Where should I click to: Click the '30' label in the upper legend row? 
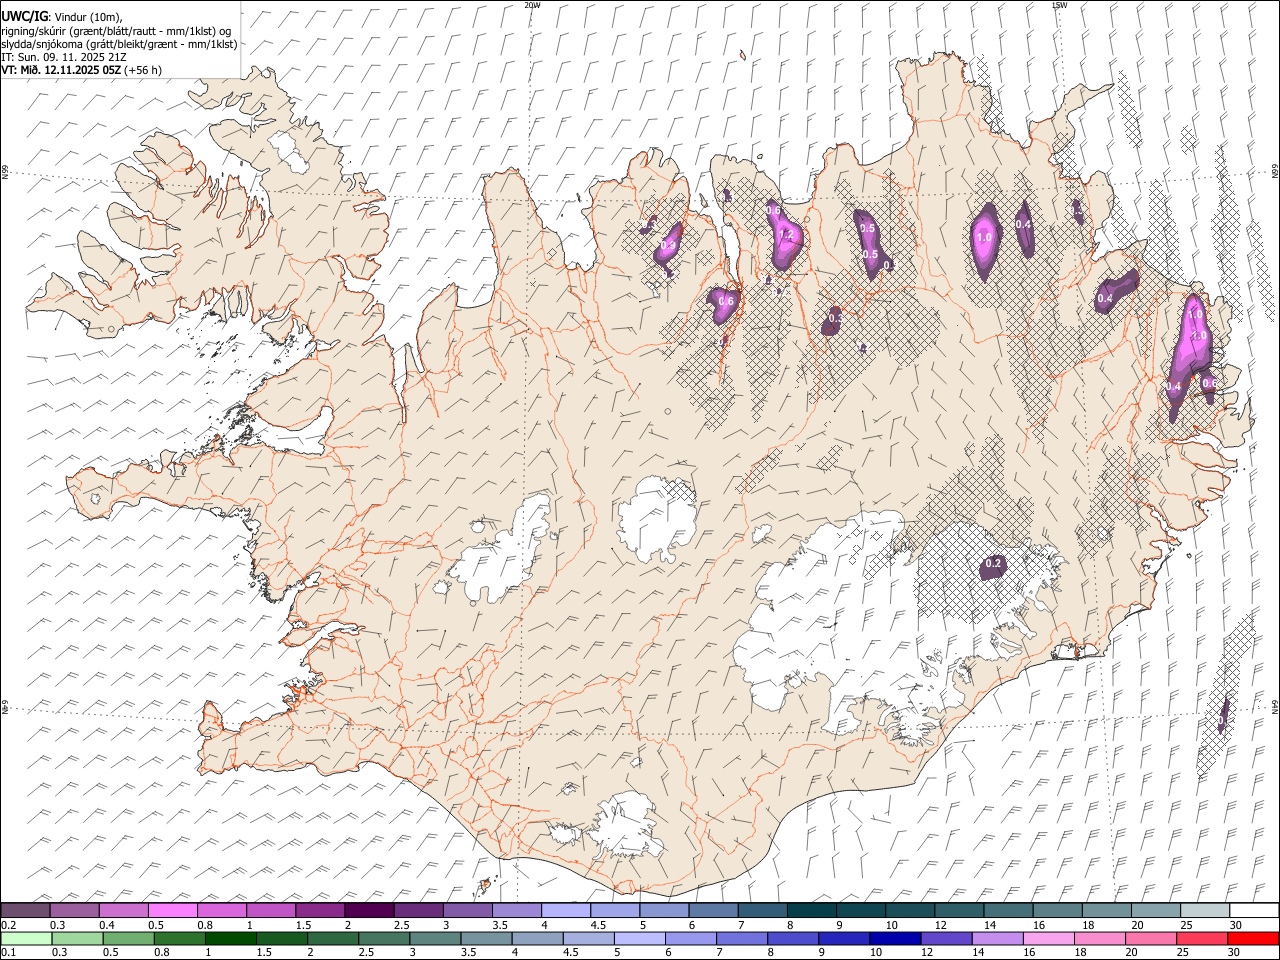1234,925
